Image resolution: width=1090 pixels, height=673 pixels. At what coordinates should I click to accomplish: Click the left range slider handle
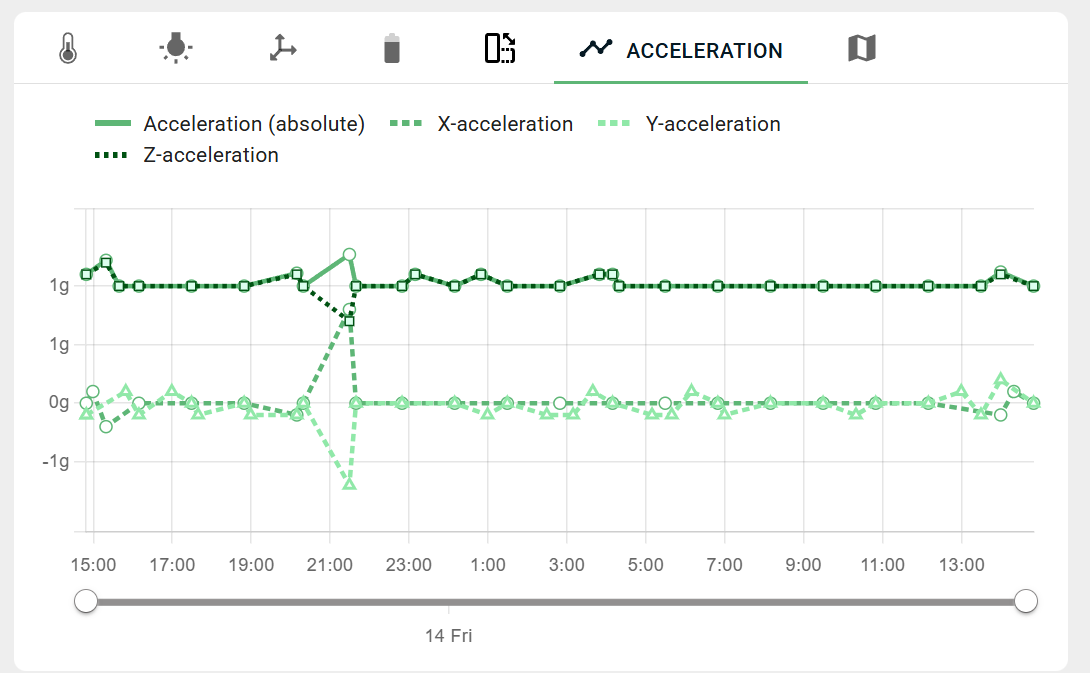click(x=85, y=601)
